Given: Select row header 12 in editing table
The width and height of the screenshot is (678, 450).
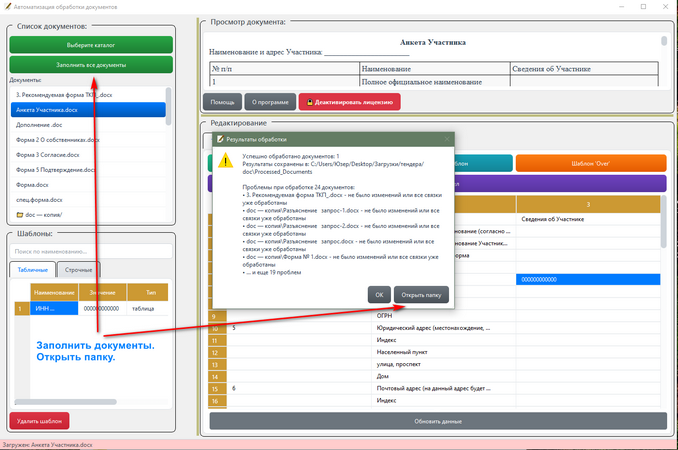Looking at the screenshot, I should (x=217, y=352).
